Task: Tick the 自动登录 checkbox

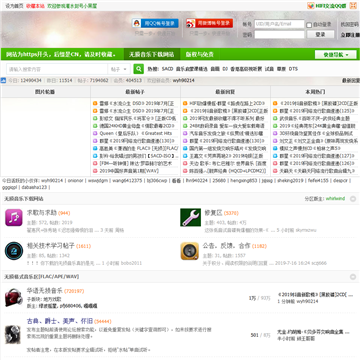Action: point(309,25)
